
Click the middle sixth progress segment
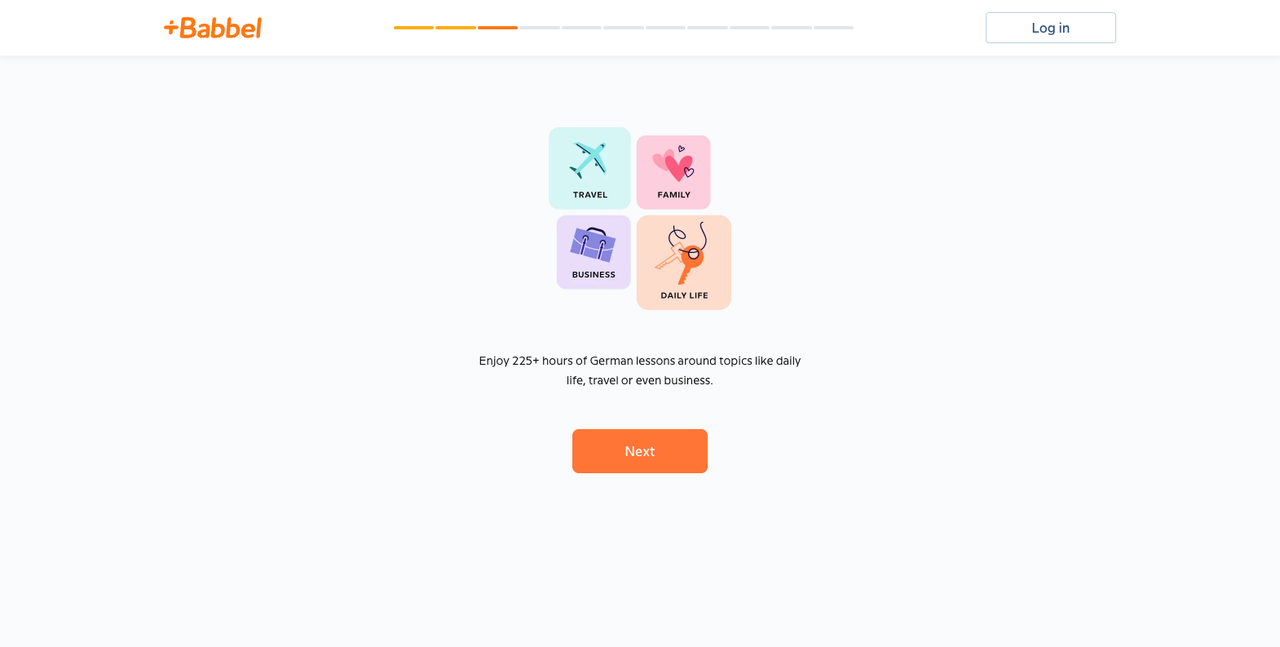[624, 28]
